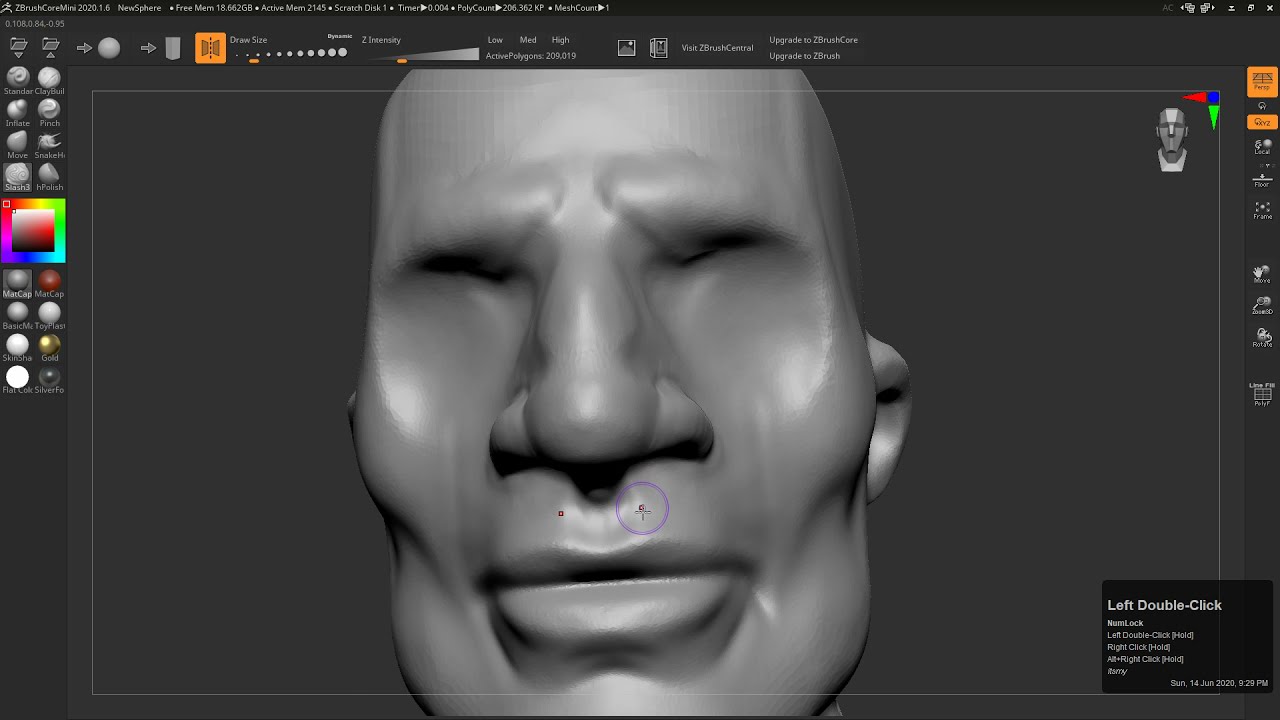Pick a color in the color picker

[x=33, y=231]
